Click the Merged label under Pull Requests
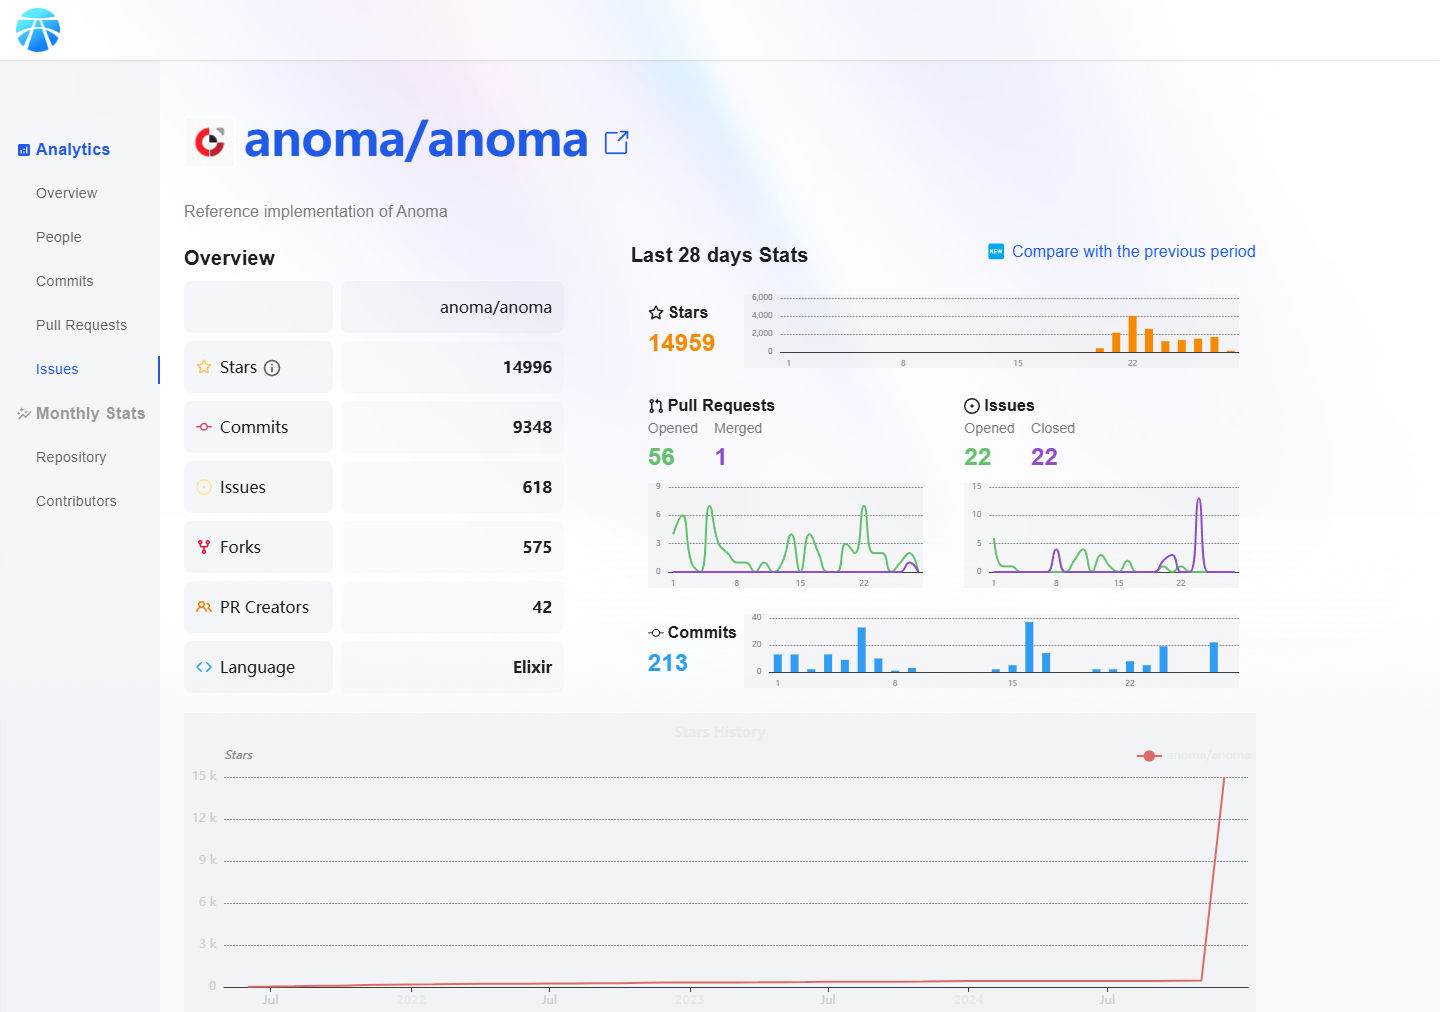This screenshot has height=1012, width=1440. 738,428
